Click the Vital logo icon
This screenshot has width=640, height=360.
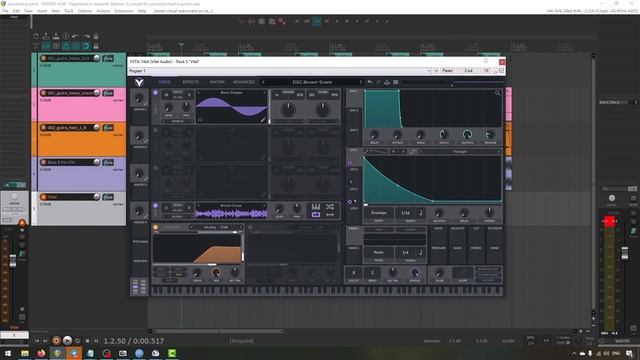tap(139, 82)
